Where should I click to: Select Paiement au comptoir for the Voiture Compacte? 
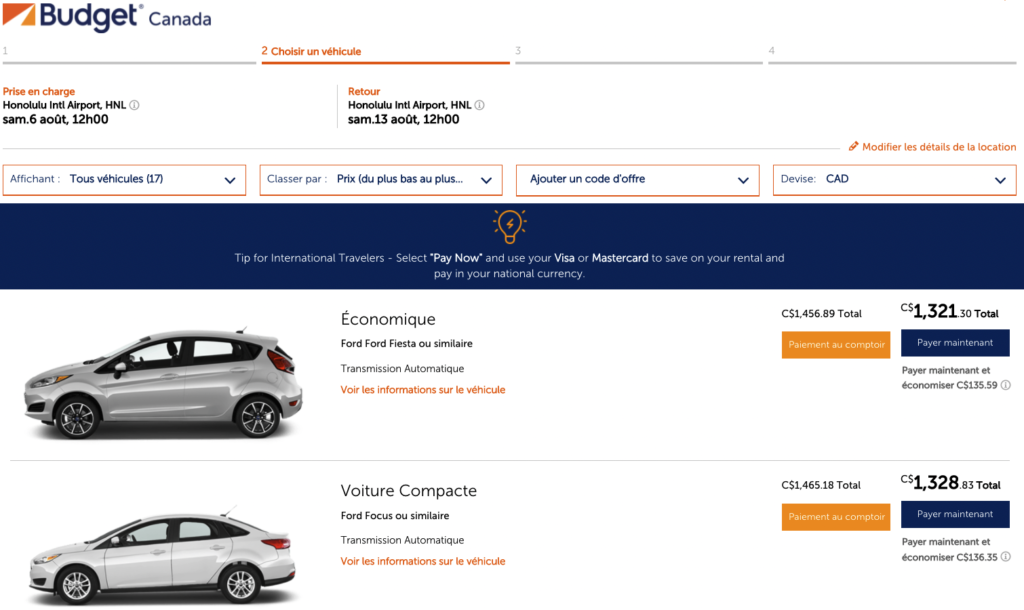[836, 516]
